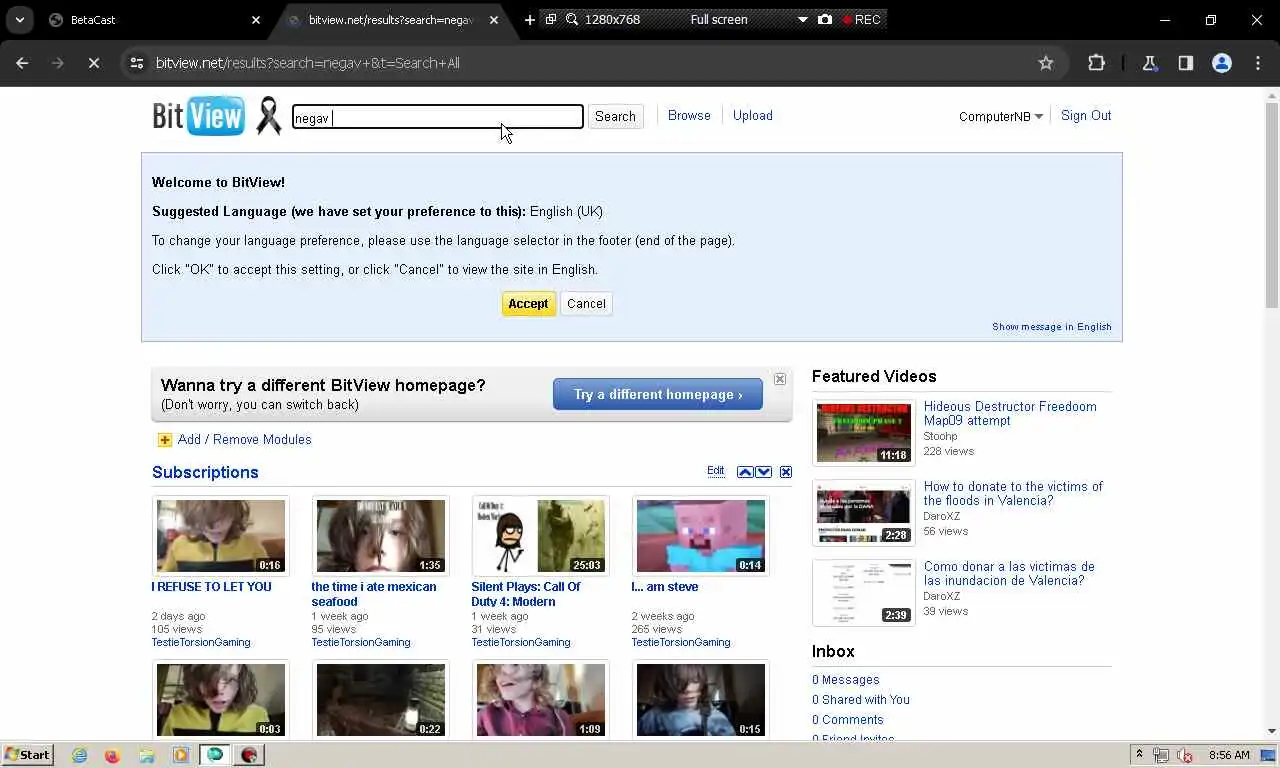Open the mexican seafood video thumbnail

[x=381, y=536]
